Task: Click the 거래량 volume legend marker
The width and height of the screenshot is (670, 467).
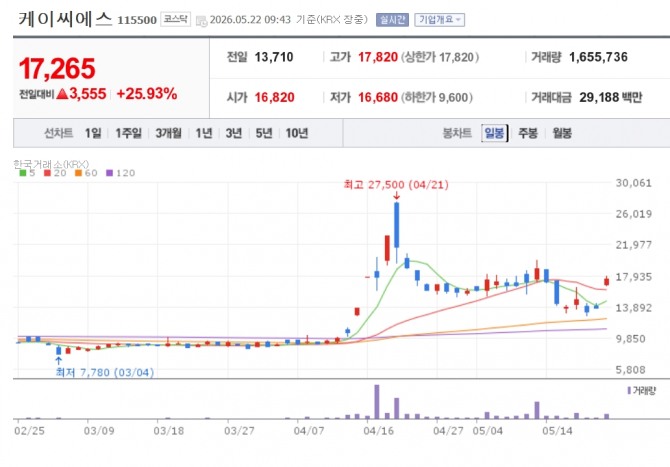Action: (629, 391)
